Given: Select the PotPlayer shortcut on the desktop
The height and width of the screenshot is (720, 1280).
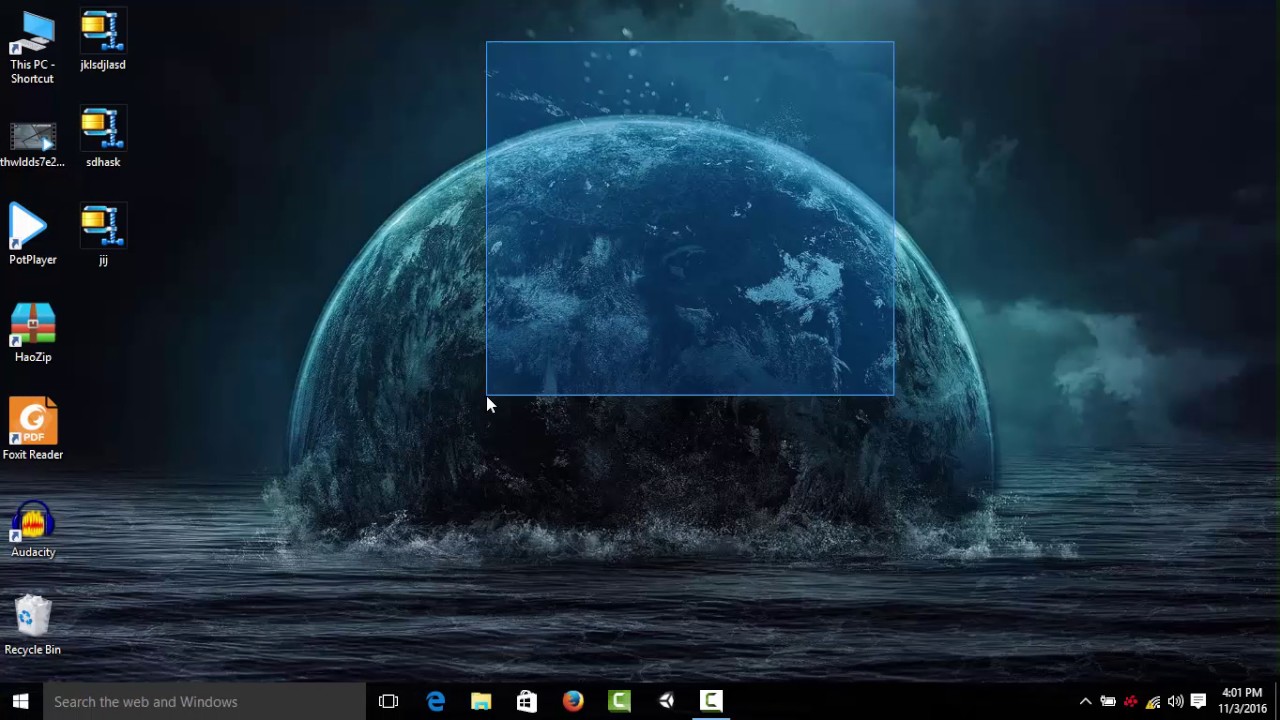Looking at the screenshot, I should coord(32,235).
